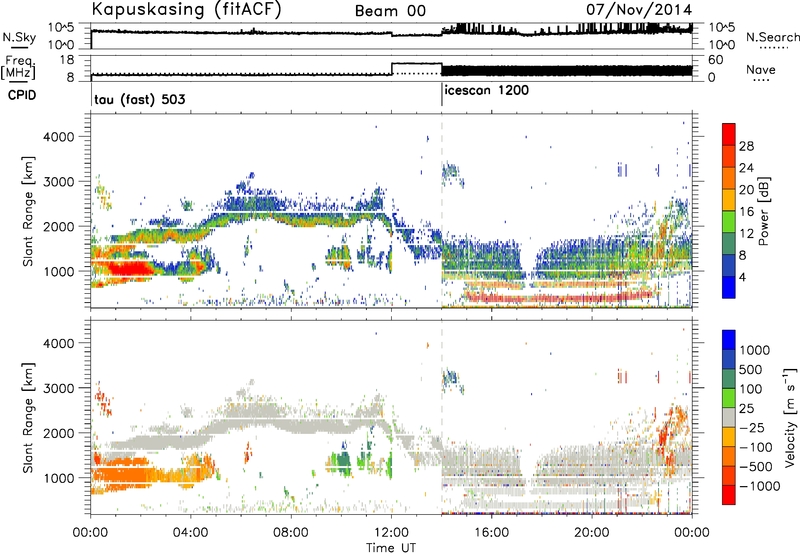Click the '08:00' time axis label

(291, 533)
